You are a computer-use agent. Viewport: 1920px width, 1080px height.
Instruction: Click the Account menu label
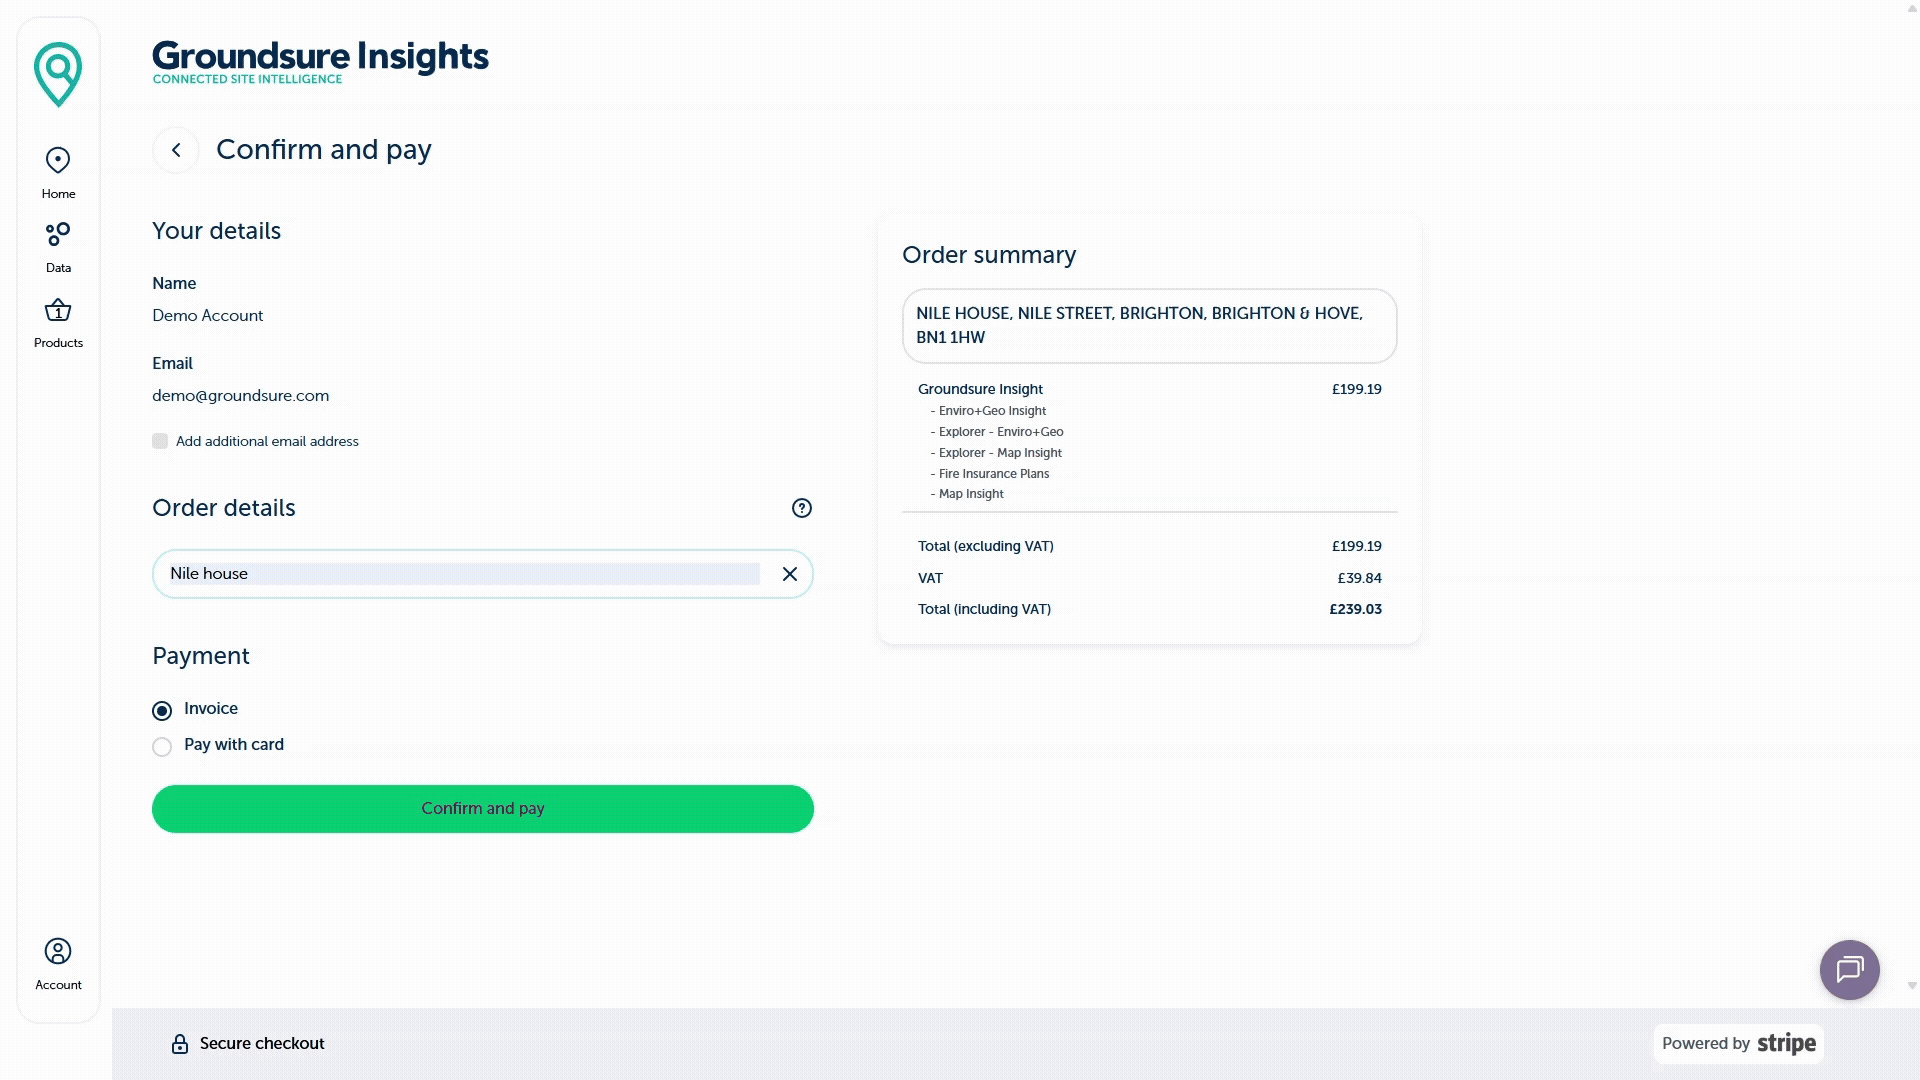[x=58, y=985]
